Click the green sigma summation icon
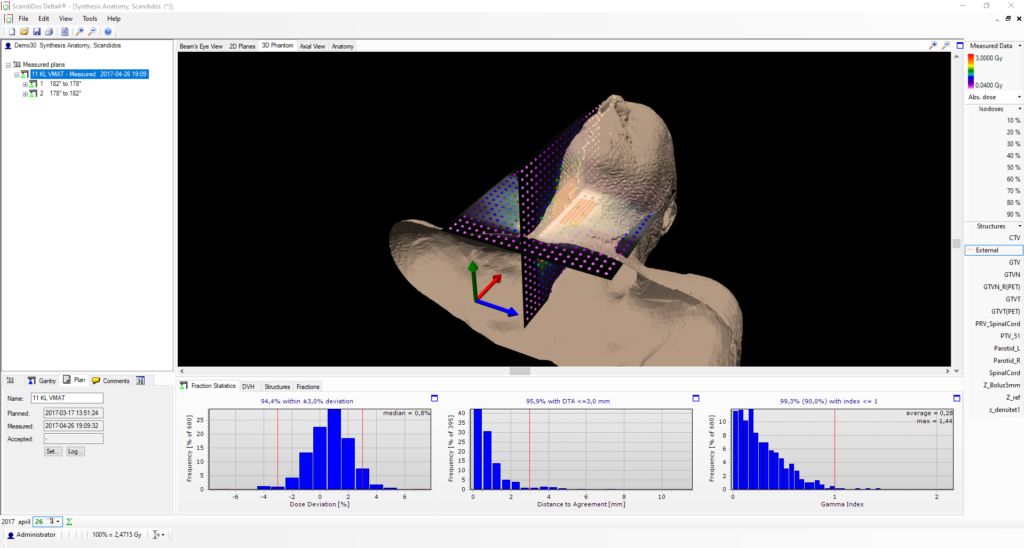Screen dimensions: 1024x548 coord(70,521)
